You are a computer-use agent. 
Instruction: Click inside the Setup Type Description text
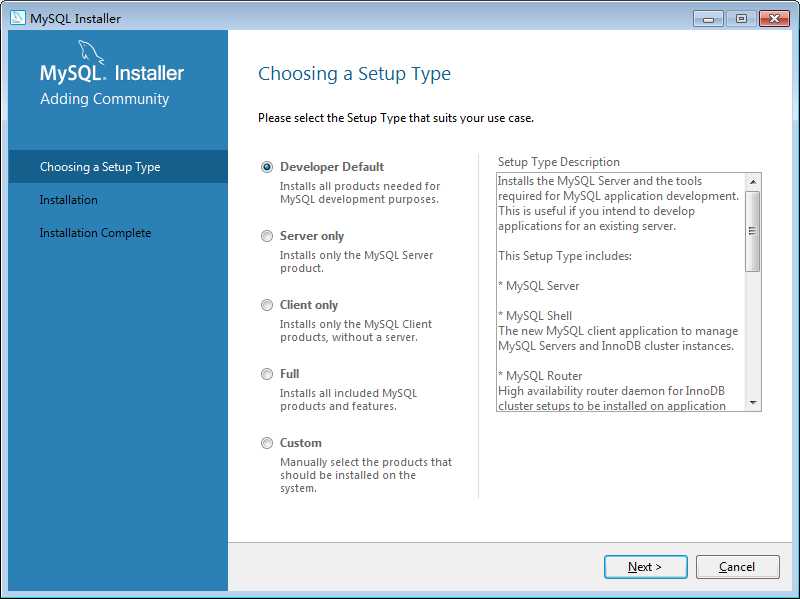(620, 292)
